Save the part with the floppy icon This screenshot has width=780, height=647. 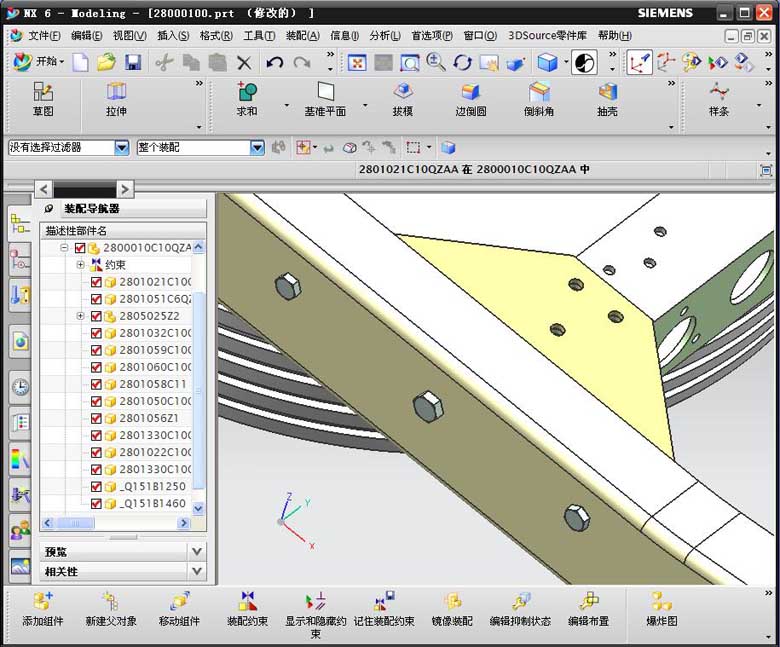133,63
